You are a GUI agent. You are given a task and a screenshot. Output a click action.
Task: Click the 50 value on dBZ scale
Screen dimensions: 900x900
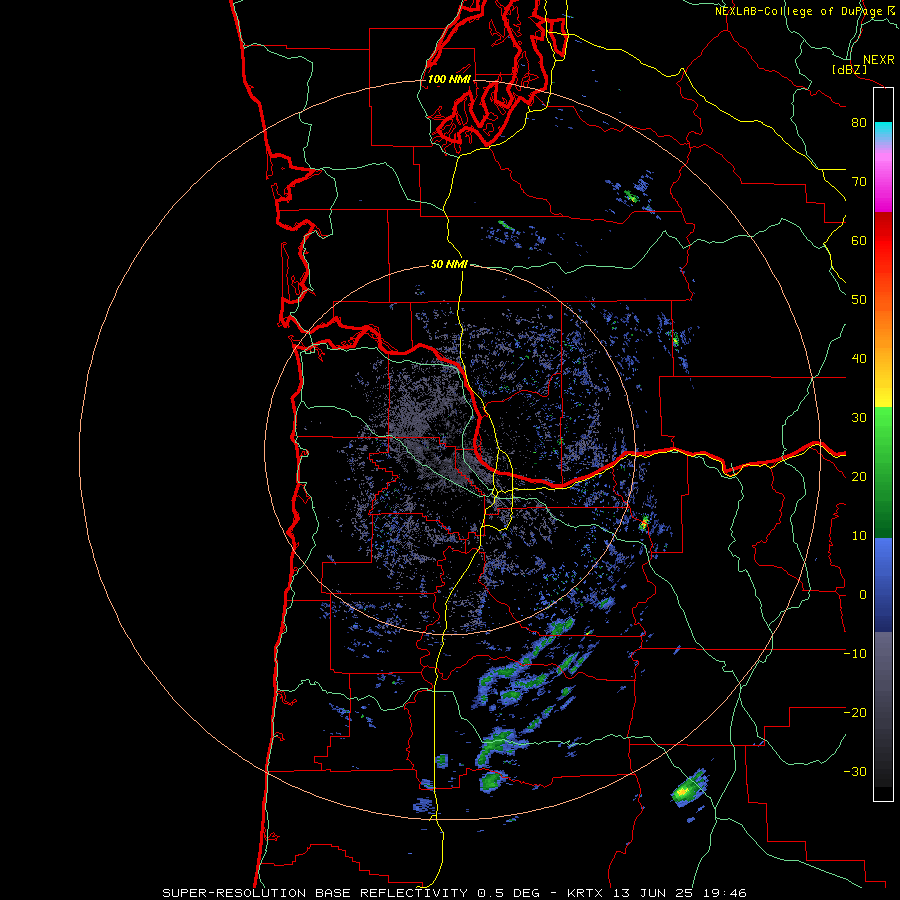[x=859, y=300]
